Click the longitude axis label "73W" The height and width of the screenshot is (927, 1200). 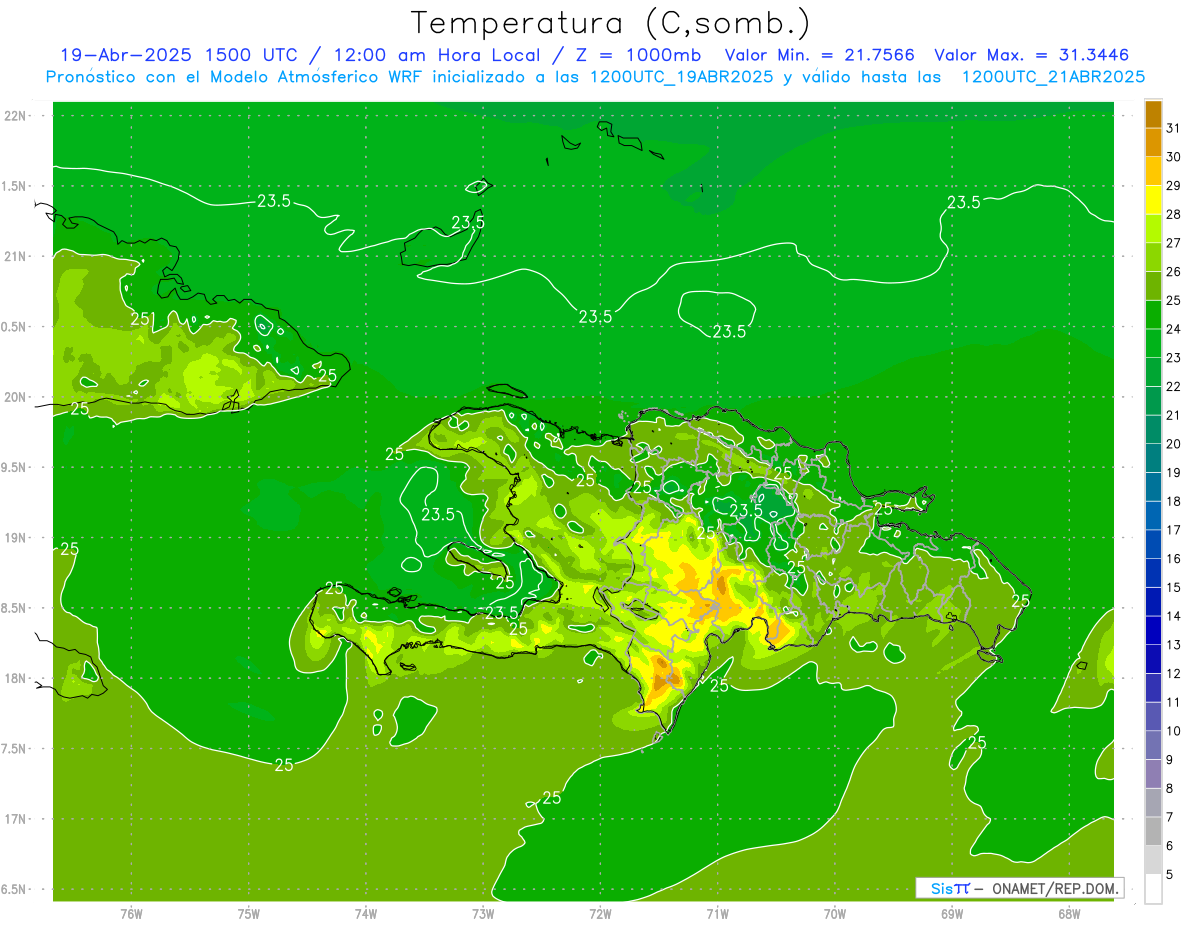(x=483, y=913)
